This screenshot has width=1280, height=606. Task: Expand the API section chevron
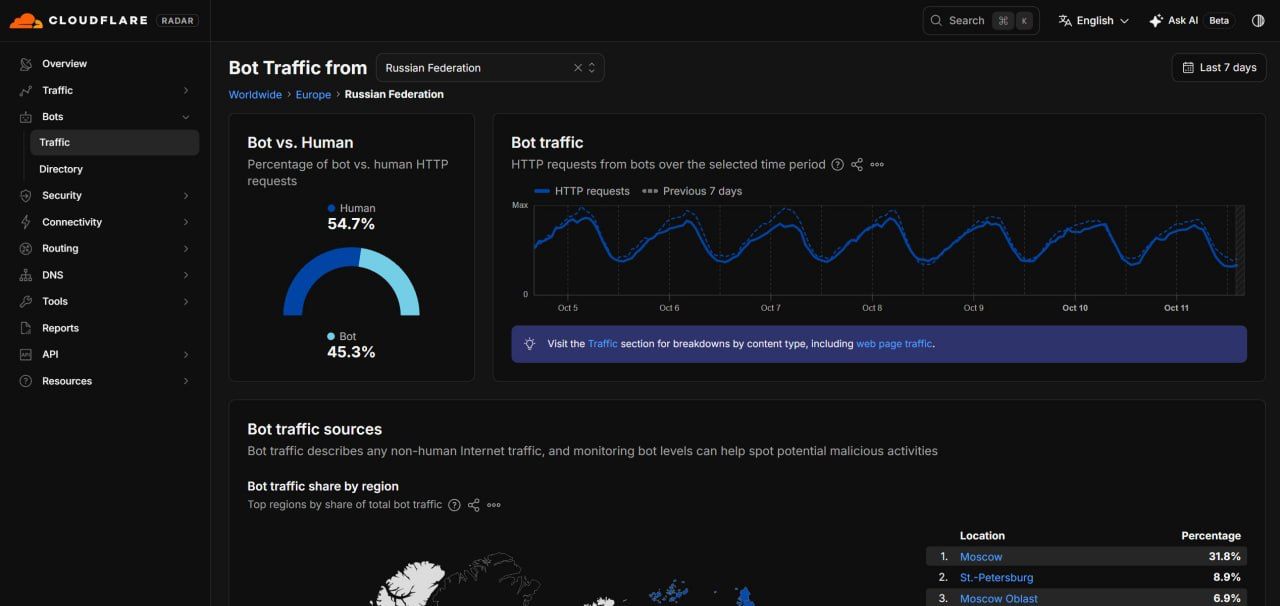(x=186, y=355)
